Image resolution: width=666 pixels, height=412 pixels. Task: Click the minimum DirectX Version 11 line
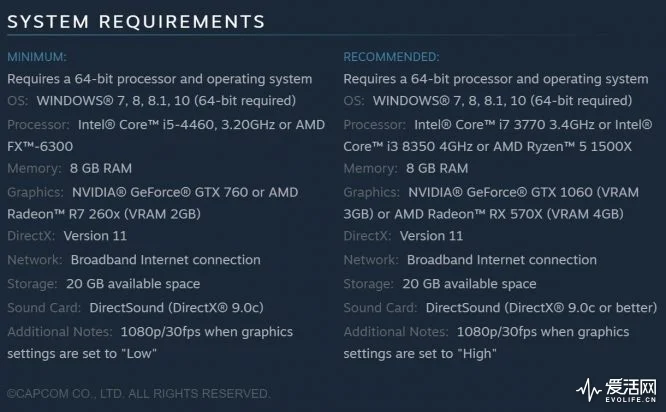(67, 236)
